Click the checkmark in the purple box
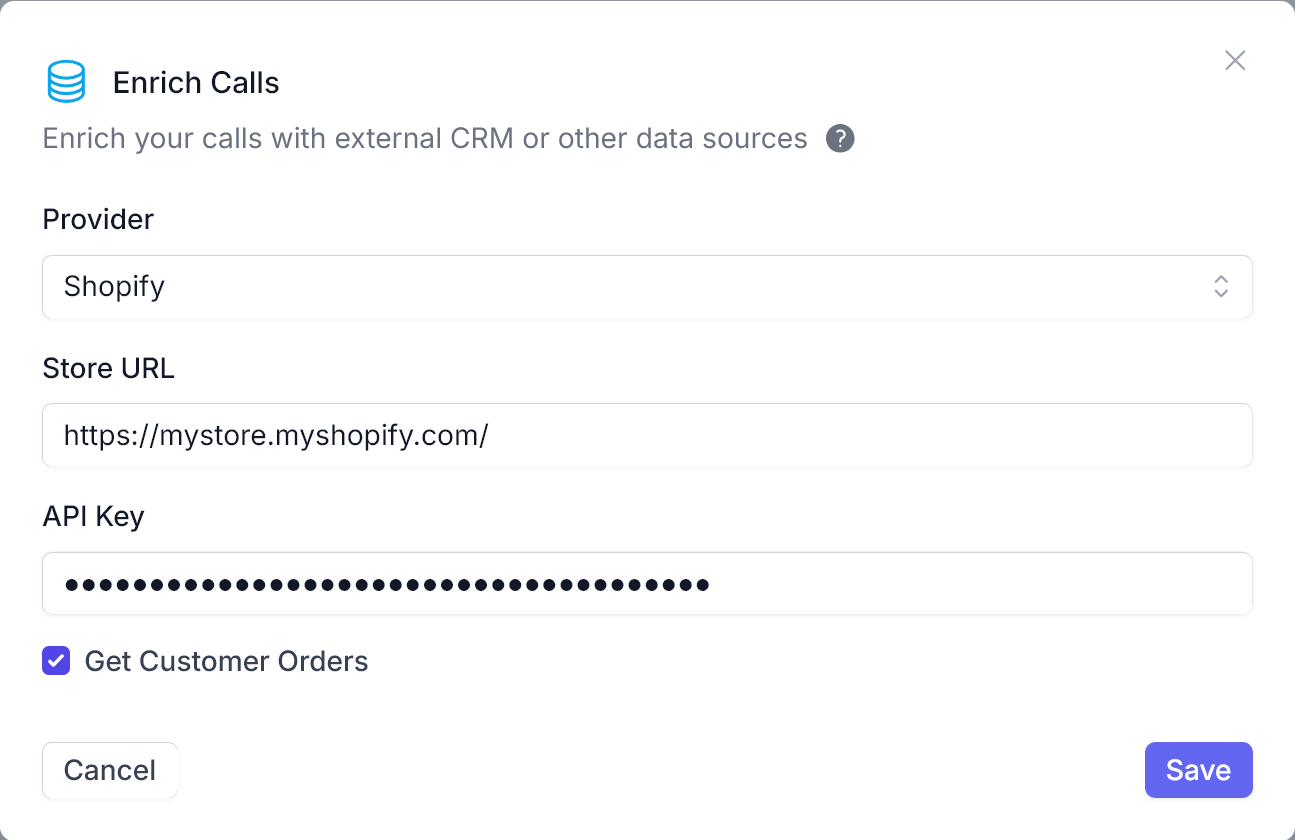The image size is (1295, 840). pos(56,661)
